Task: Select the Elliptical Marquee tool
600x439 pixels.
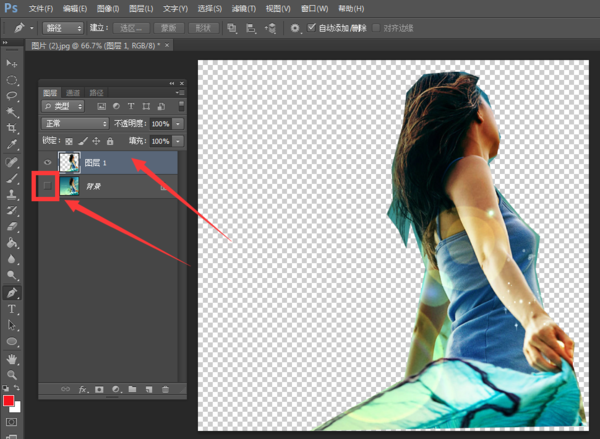Action: click(x=11, y=80)
